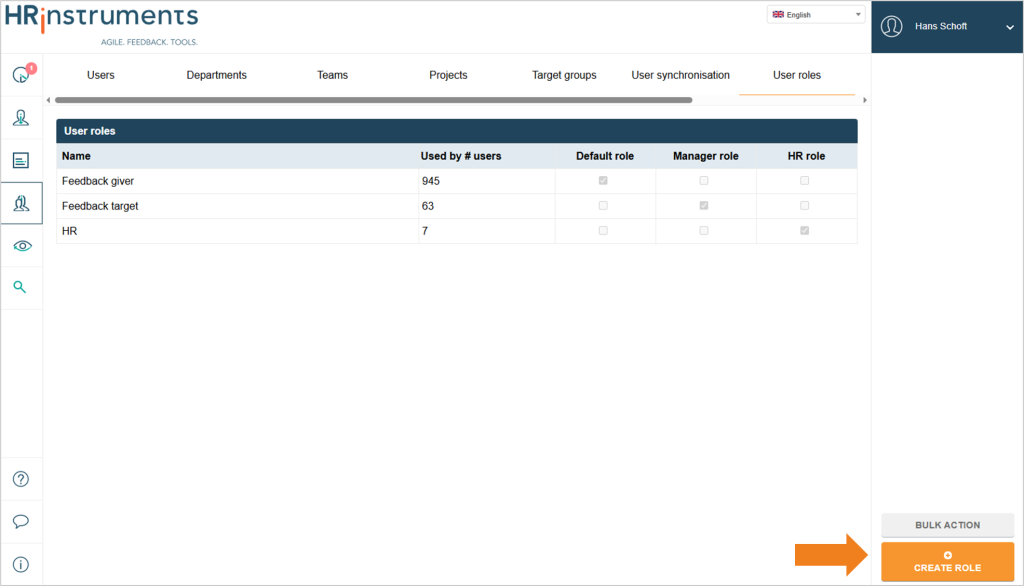Open the surveys form sidebar icon

click(21, 160)
